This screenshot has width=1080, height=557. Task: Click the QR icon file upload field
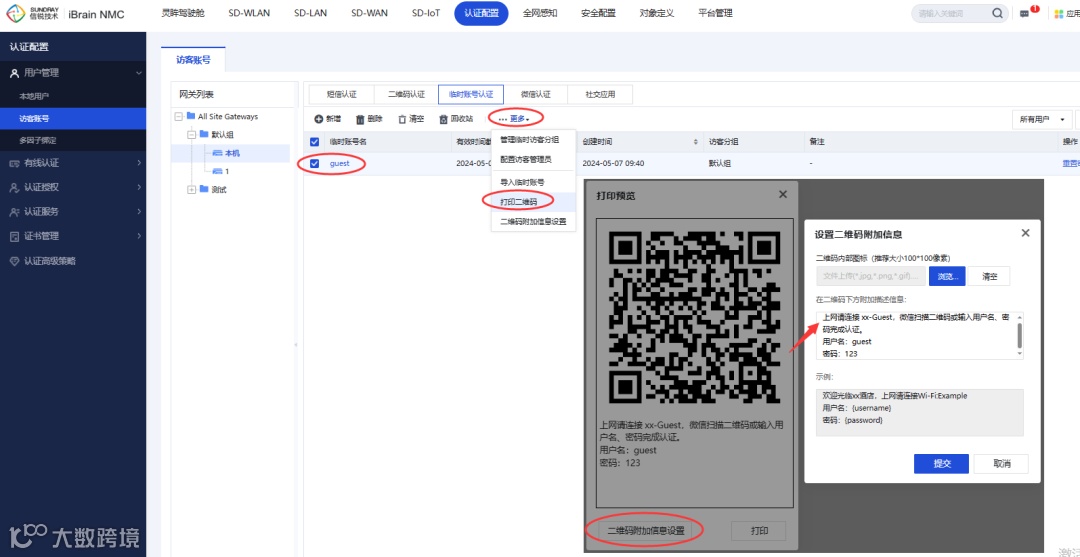[x=871, y=276]
